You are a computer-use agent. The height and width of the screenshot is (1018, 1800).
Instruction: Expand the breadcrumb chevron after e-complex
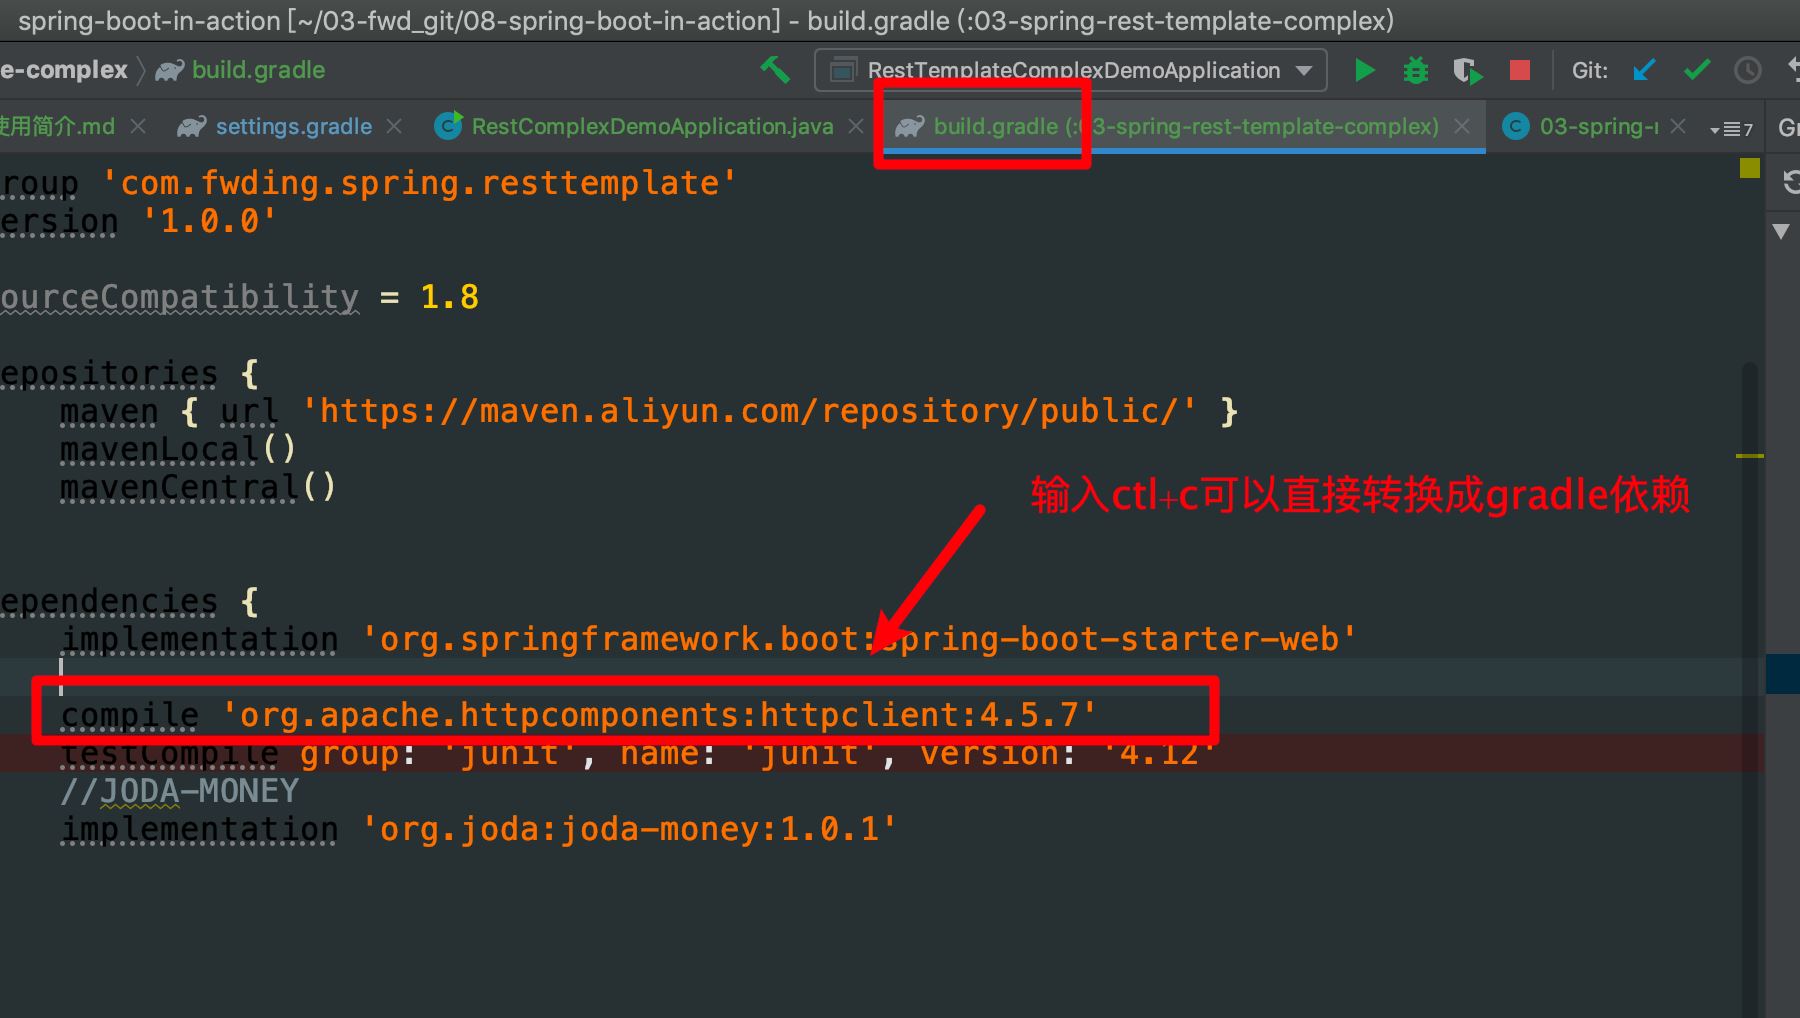tap(139, 70)
